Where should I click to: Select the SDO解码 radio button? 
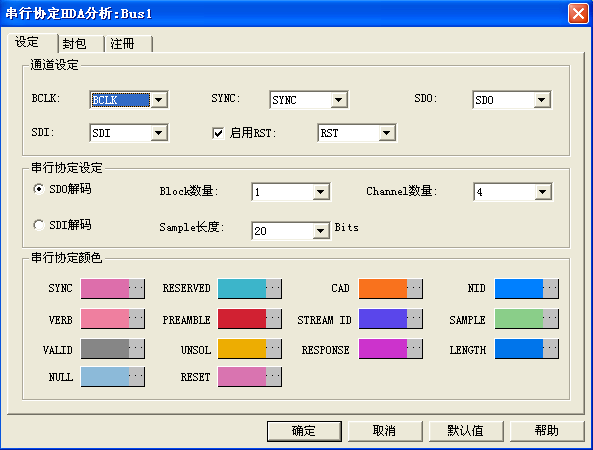click(39, 189)
